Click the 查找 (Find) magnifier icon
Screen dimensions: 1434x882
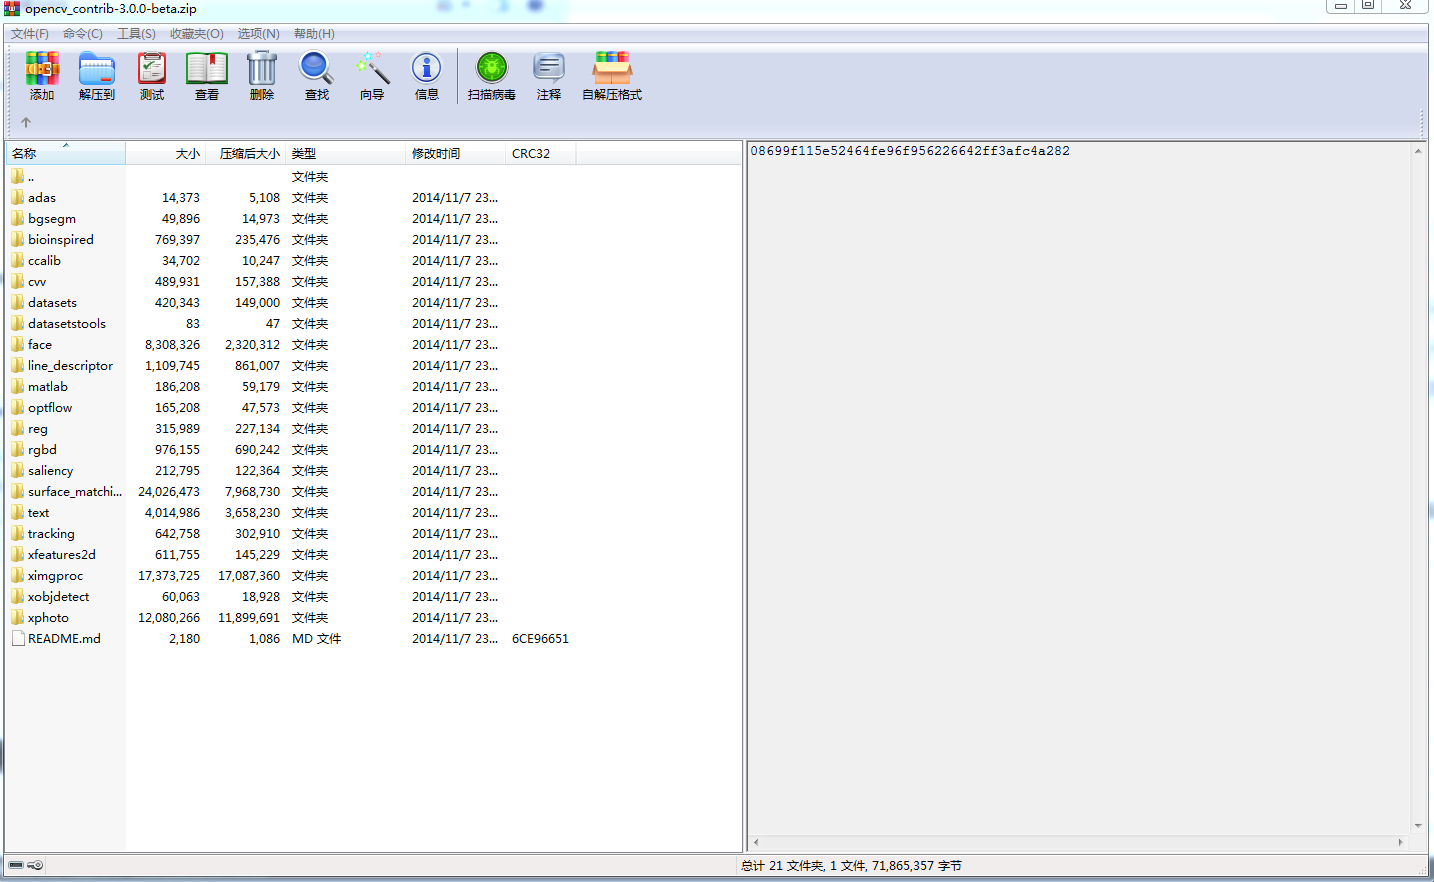pyautogui.click(x=316, y=68)
